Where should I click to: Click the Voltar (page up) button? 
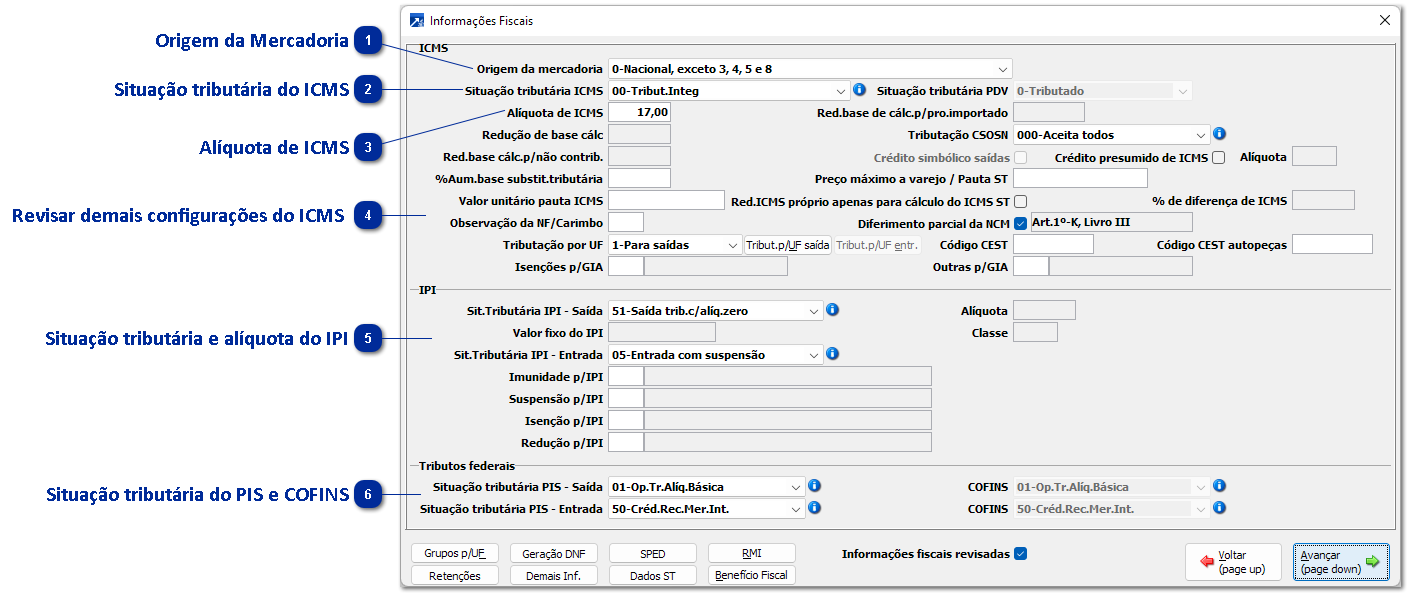pos(1232,562)
